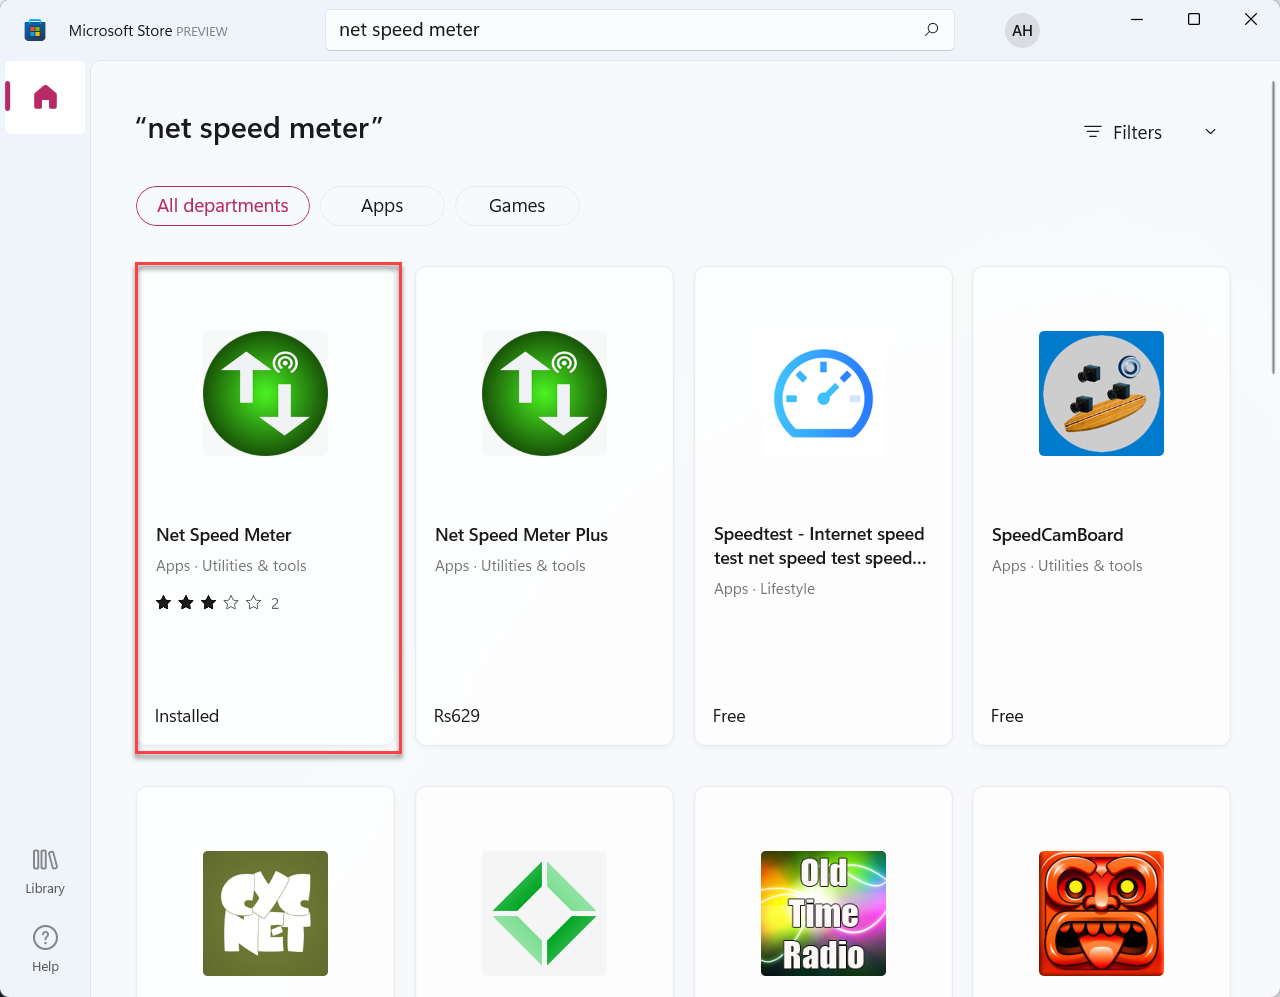This screenshot has height=997, width=1280.
Task: Open the AH user profile avatar
Action: pyautogui.click(x=1021, y=30)
